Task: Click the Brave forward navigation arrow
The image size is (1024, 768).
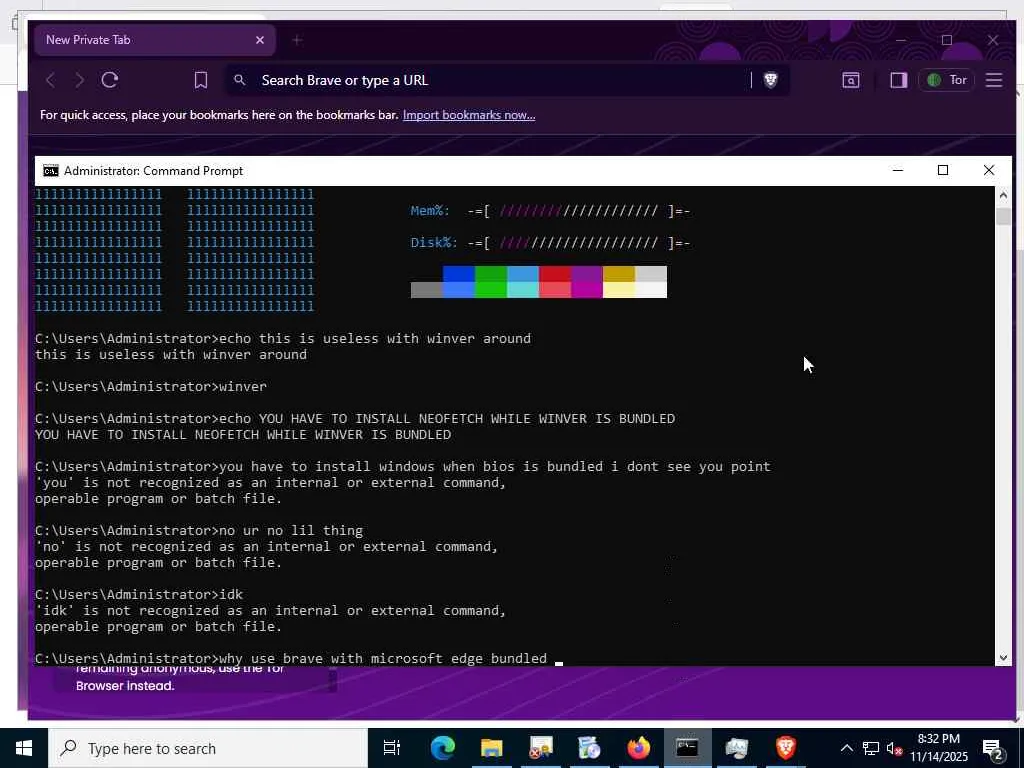Action: 80,80
